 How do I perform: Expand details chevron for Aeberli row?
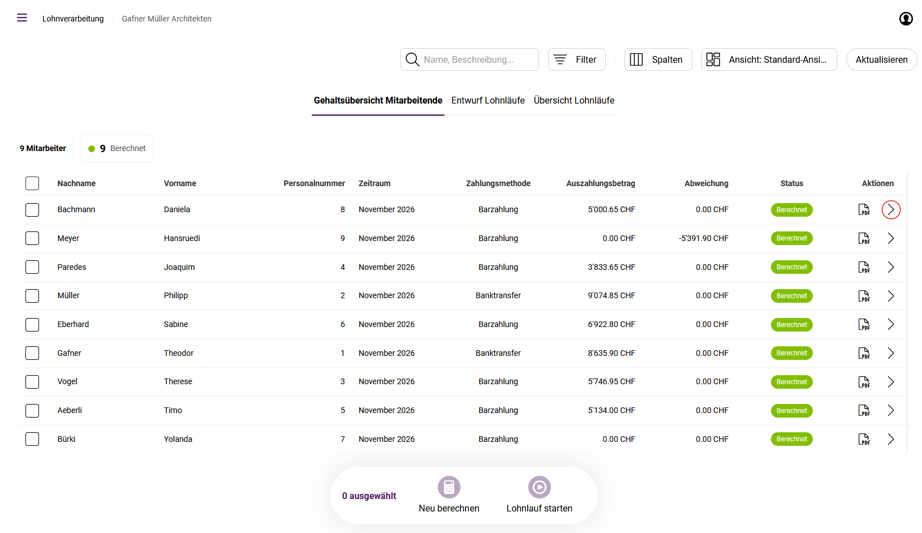tap(891, 411)
